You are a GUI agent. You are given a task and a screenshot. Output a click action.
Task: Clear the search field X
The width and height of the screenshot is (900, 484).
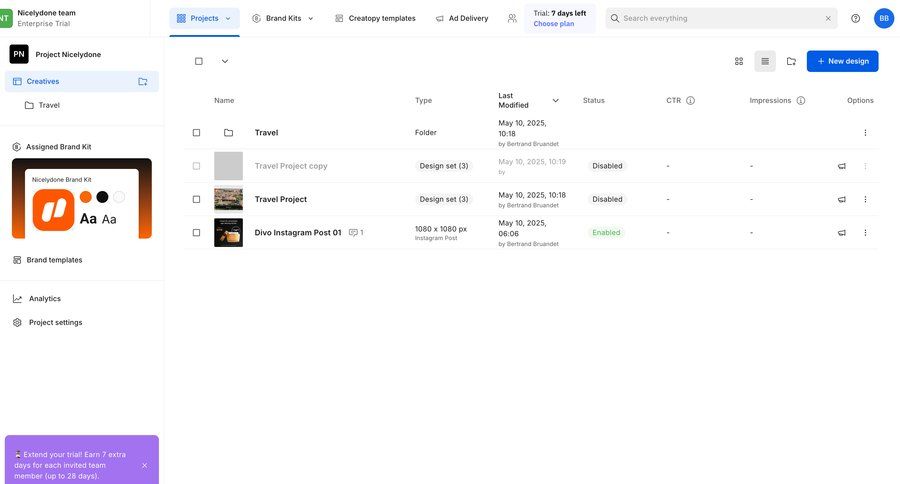point(828,18)
